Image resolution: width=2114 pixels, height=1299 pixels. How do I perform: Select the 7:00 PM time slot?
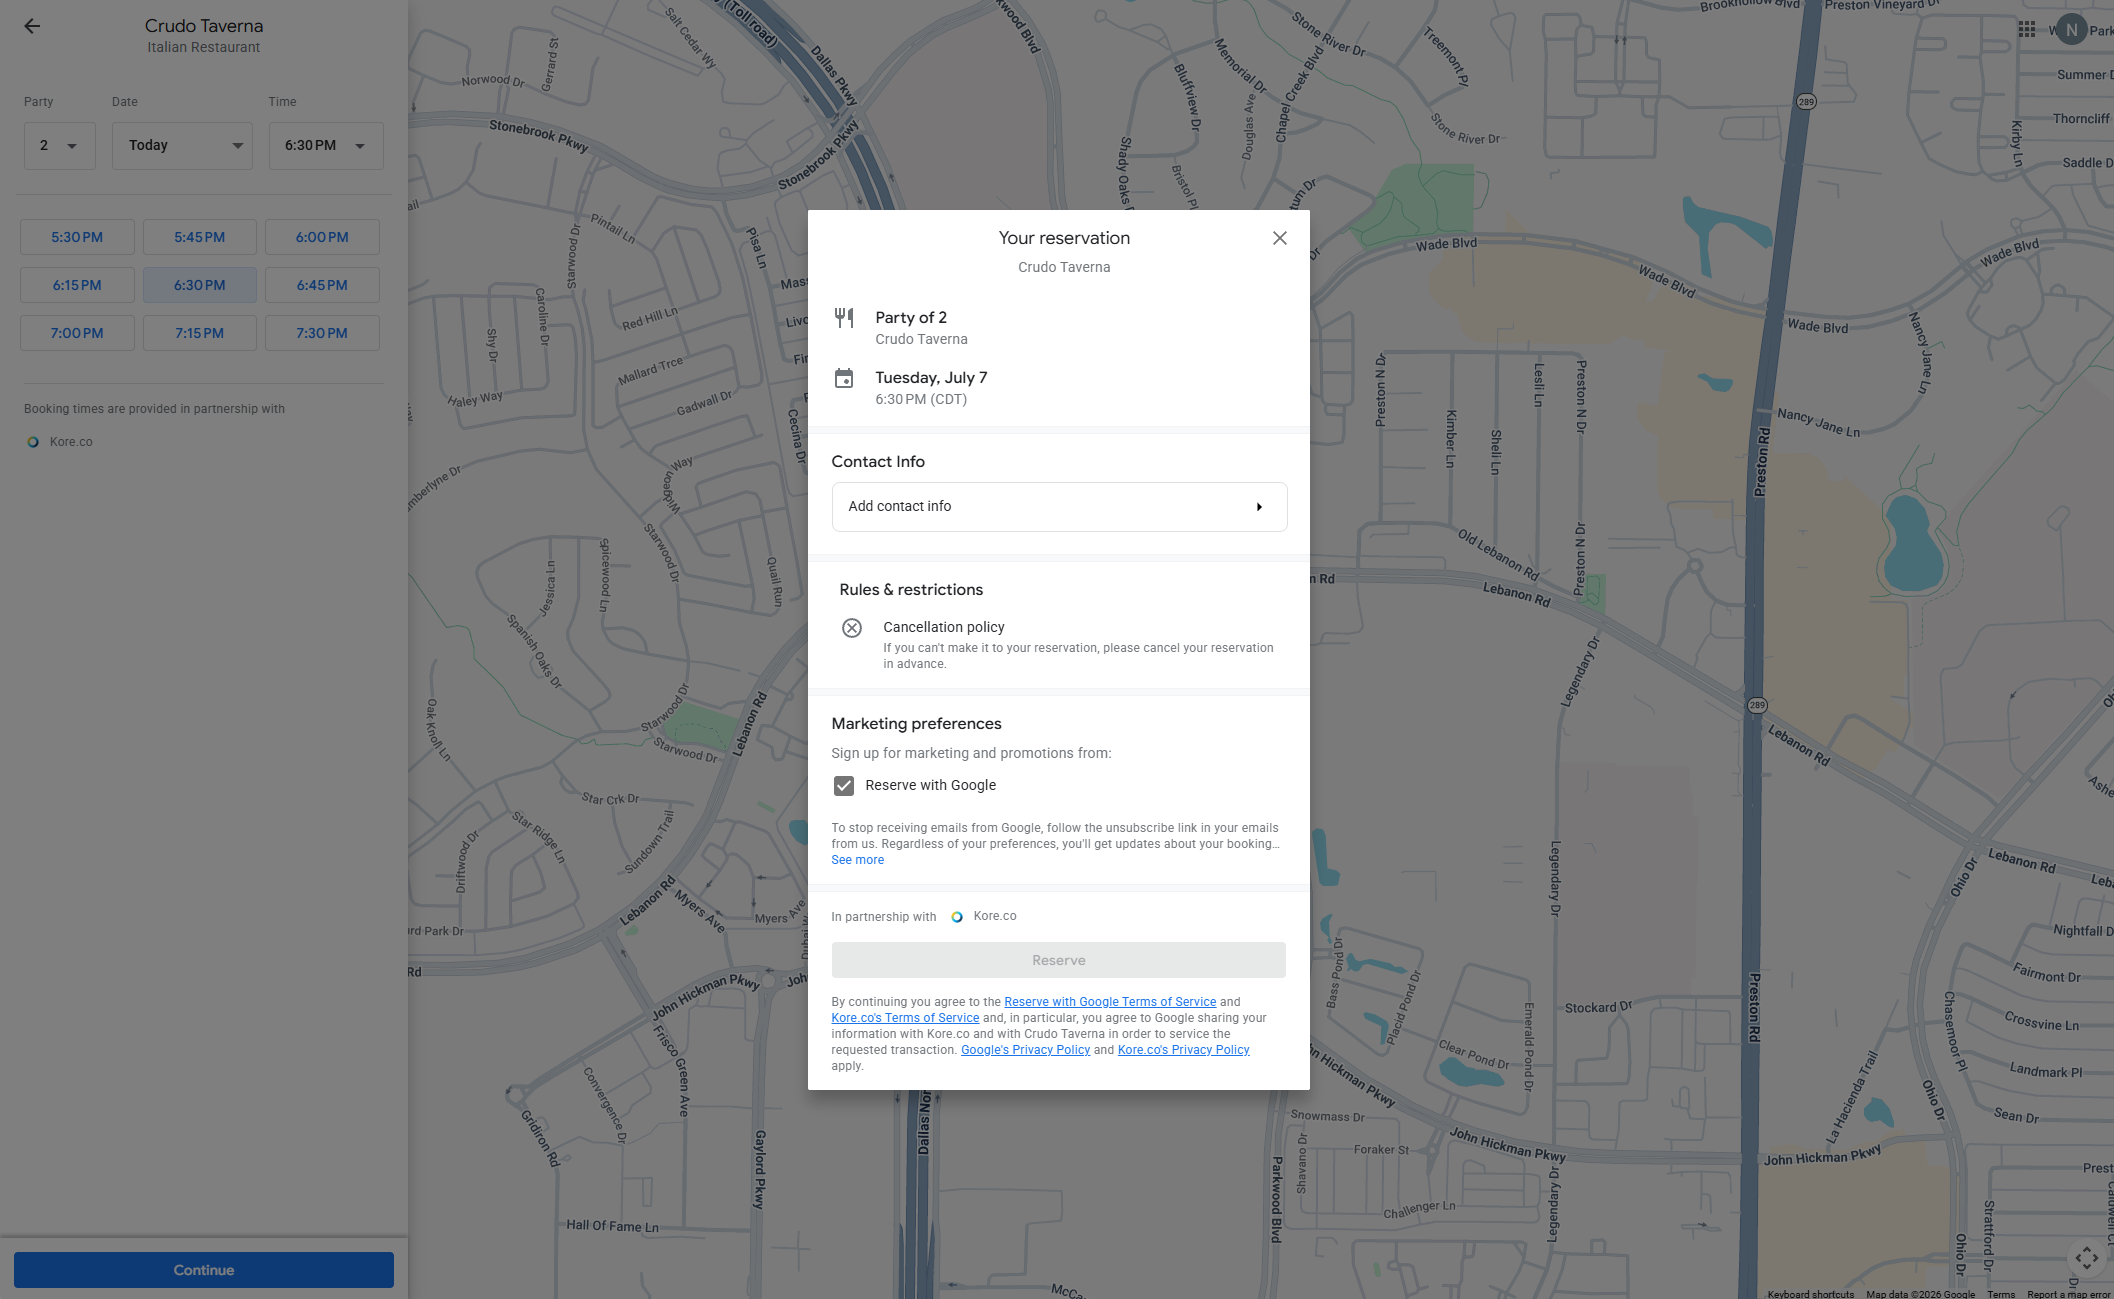77,333
